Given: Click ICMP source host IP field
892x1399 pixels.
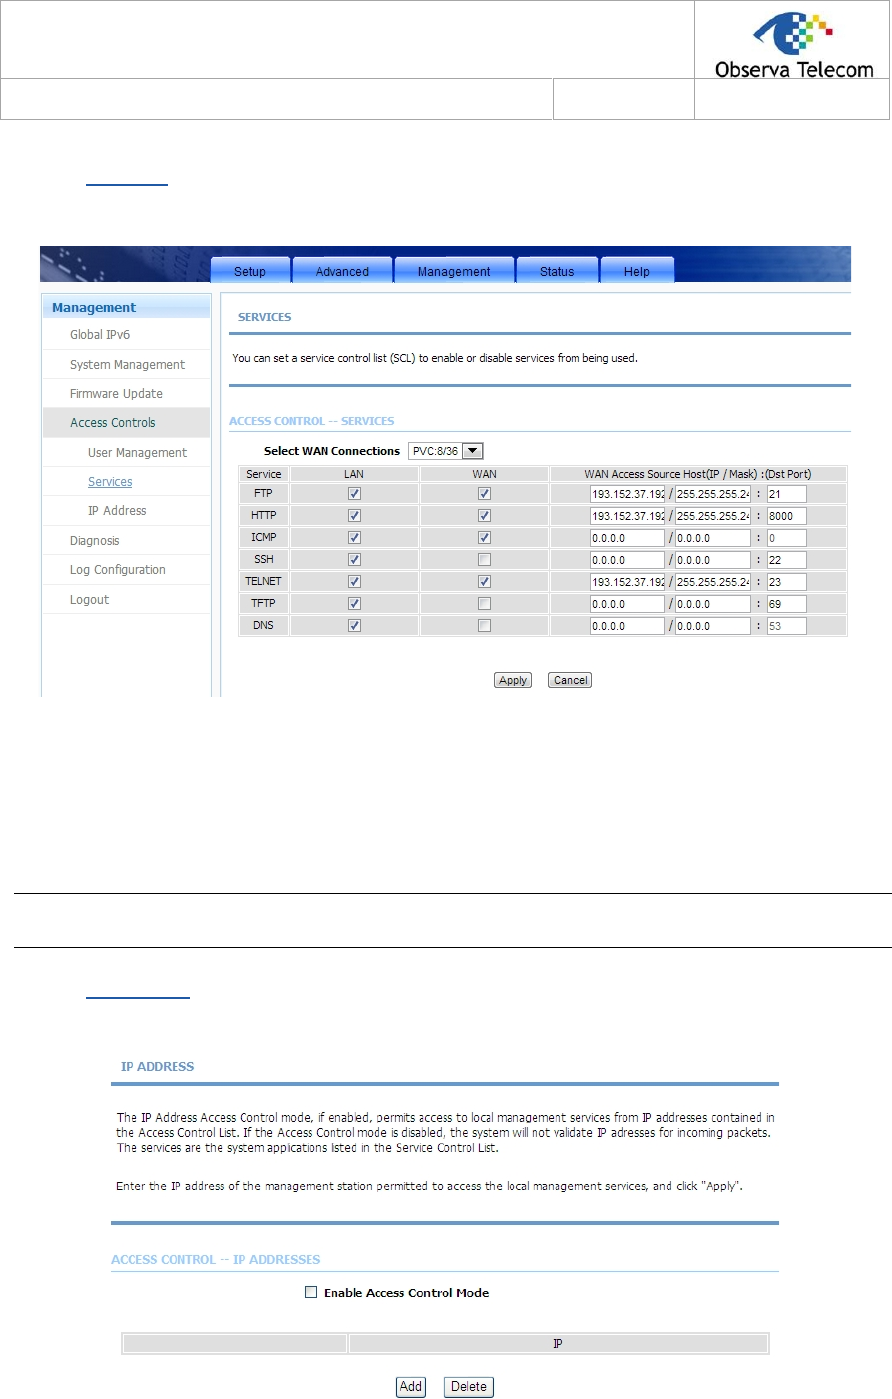Looking at the screenshot, I should click(x=627, y=538).
